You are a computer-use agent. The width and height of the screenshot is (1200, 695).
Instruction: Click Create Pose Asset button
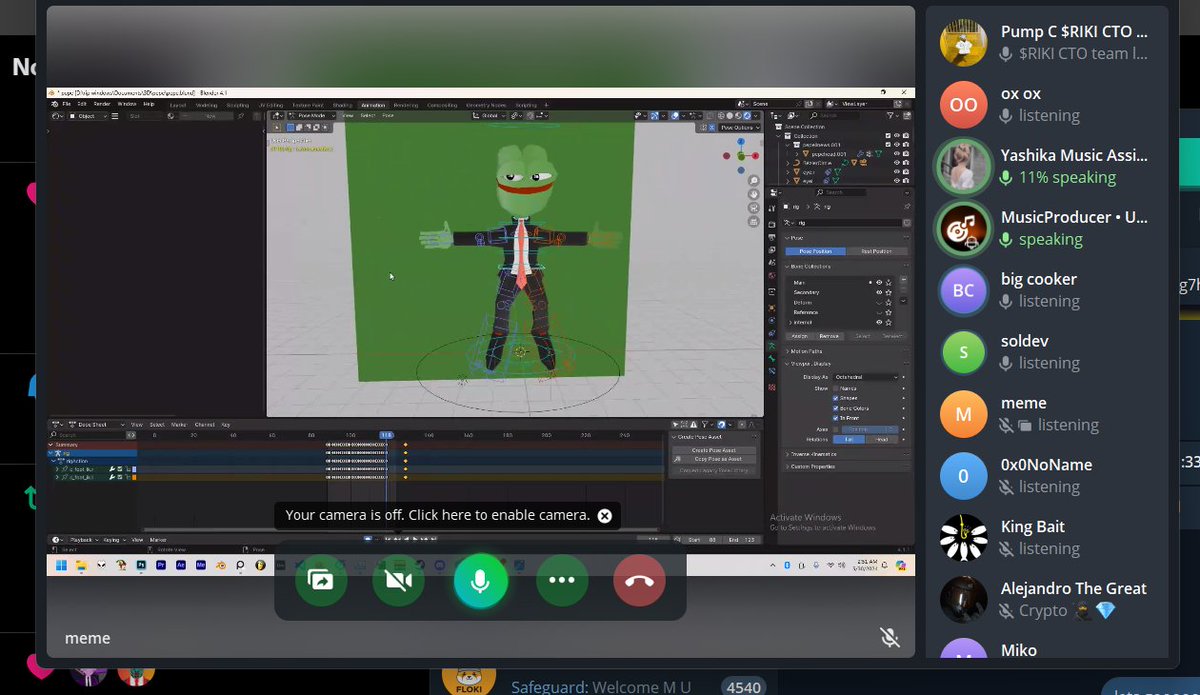(713, 450)
